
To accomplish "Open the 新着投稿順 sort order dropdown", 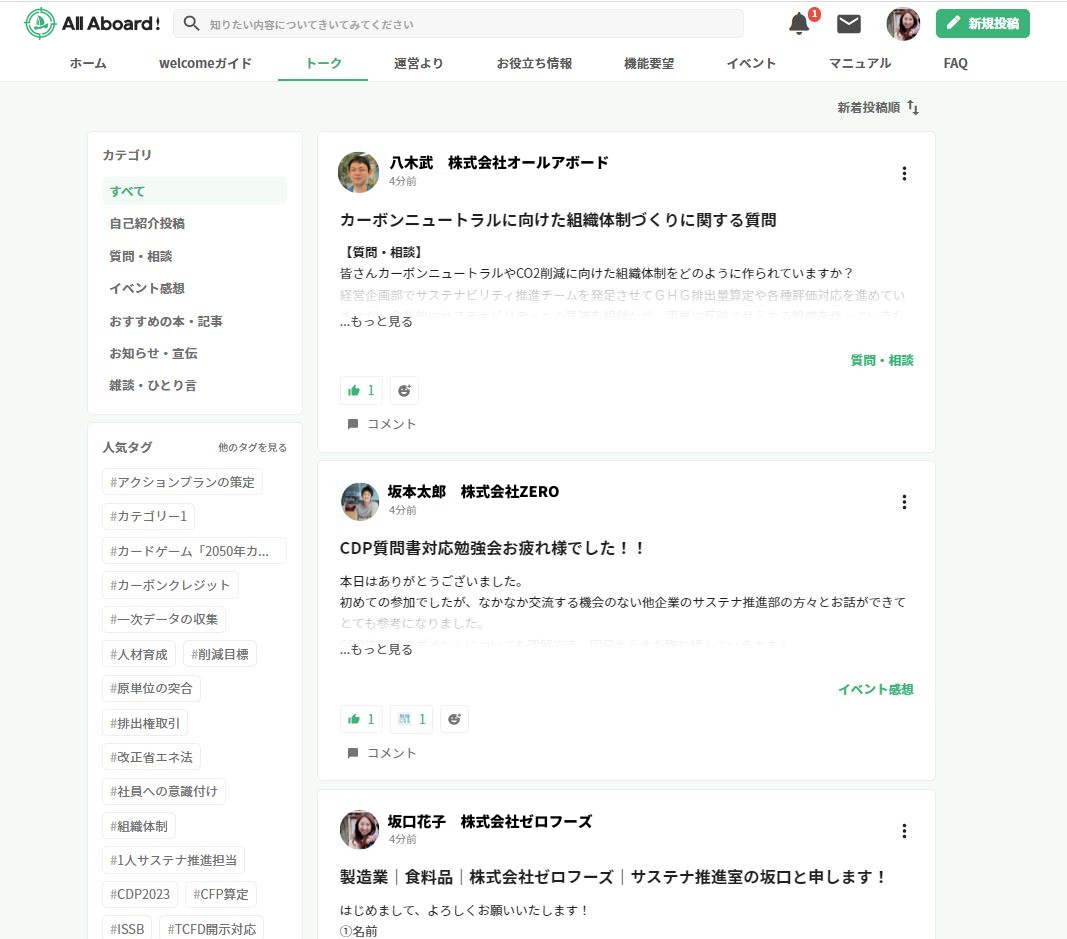I will pos(877,106).
